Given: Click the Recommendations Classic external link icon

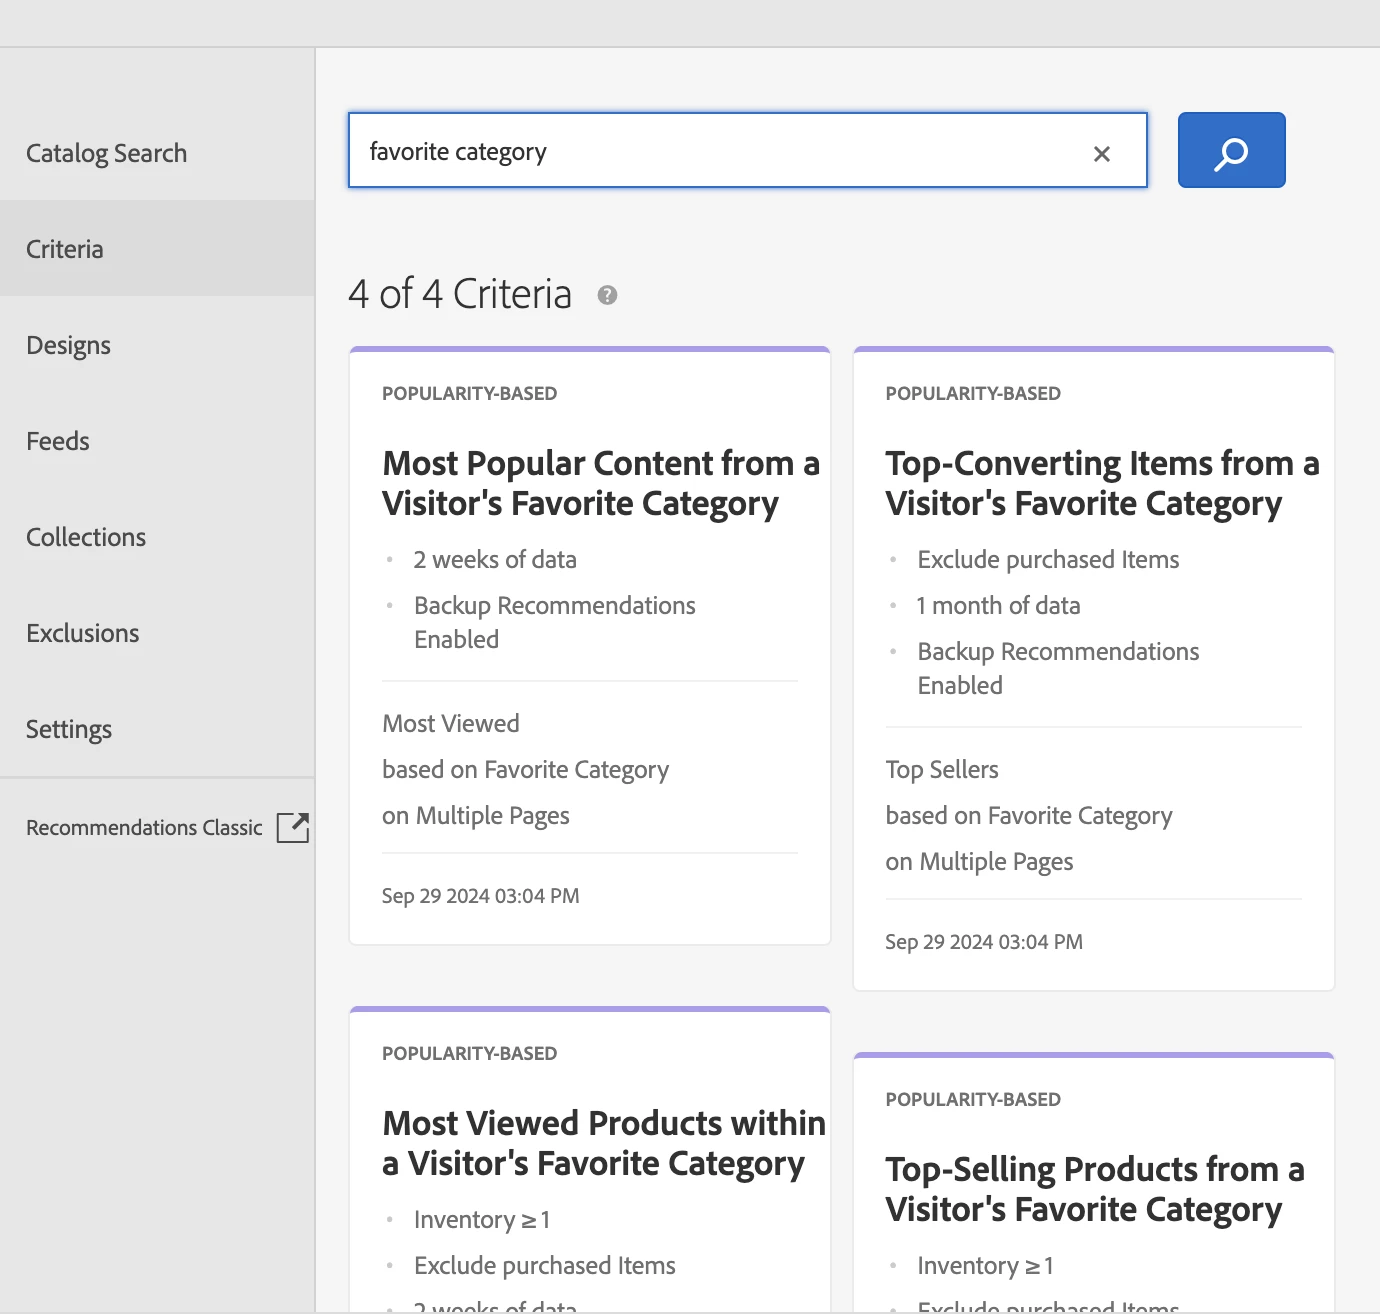Looking at the screenshot, I should coord(293,827).
